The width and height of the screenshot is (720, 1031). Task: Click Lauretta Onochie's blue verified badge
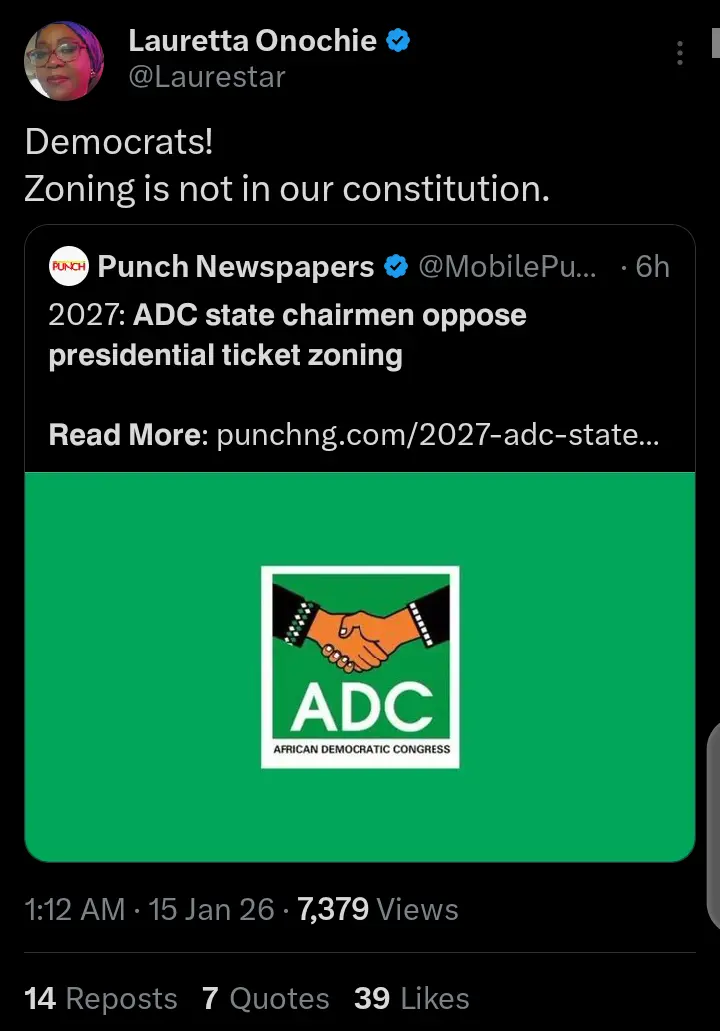399,42
